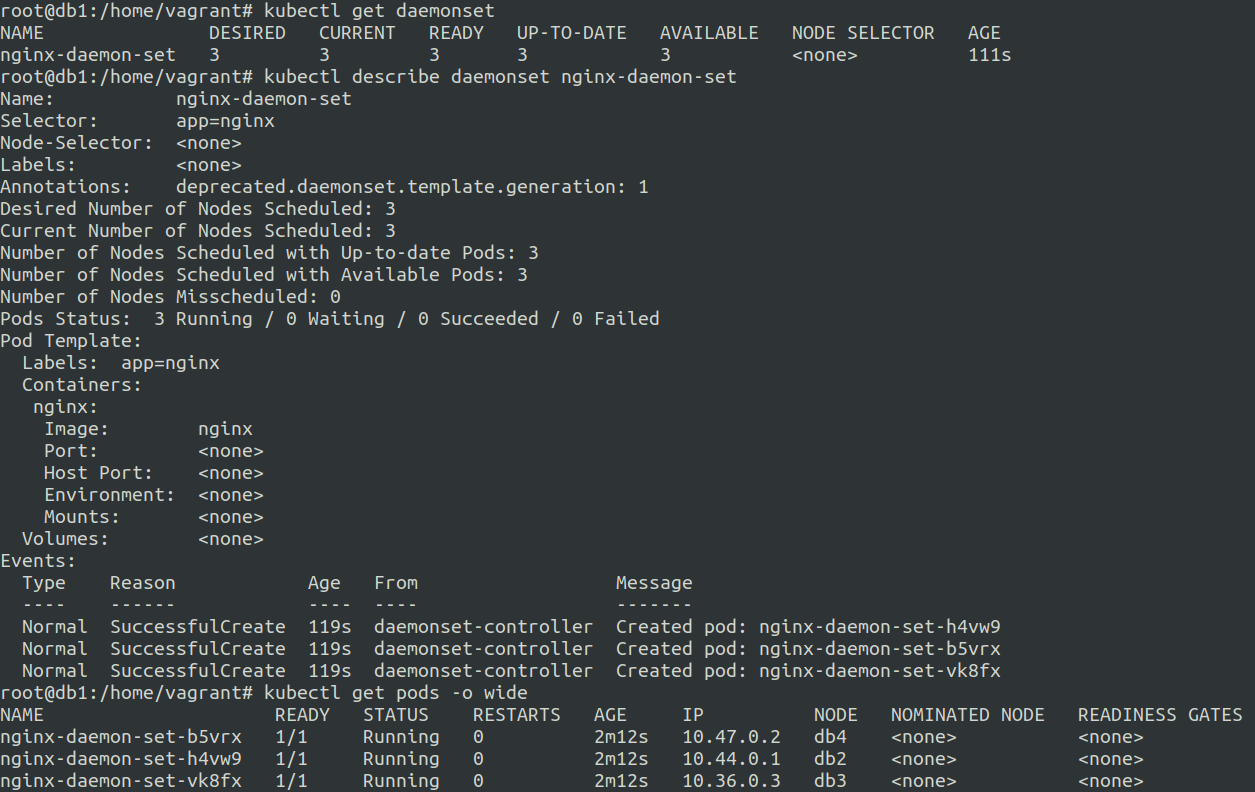1255x792 pixels.
Task: Click the first kubectl get daemonset command
Action: coord(379,11)
